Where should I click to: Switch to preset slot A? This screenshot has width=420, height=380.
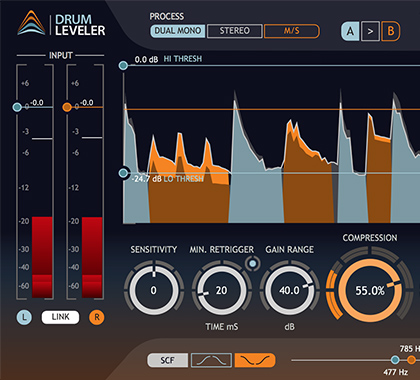(x=350, y=31)
